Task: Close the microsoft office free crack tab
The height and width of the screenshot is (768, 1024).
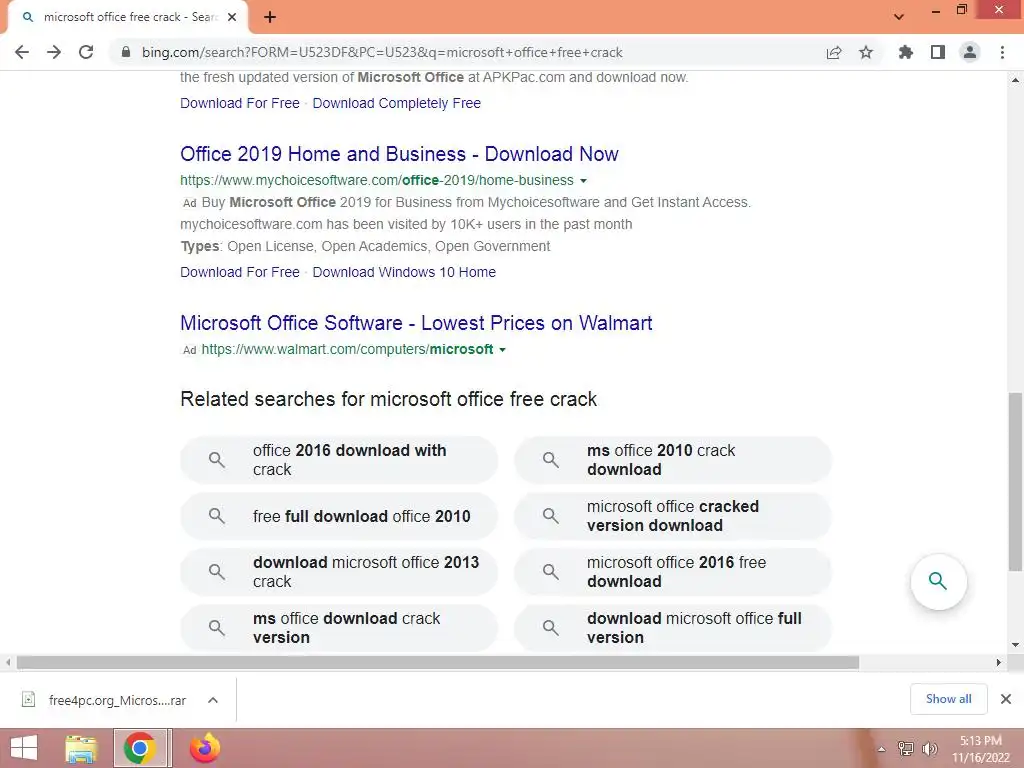Action: point(232,17)
